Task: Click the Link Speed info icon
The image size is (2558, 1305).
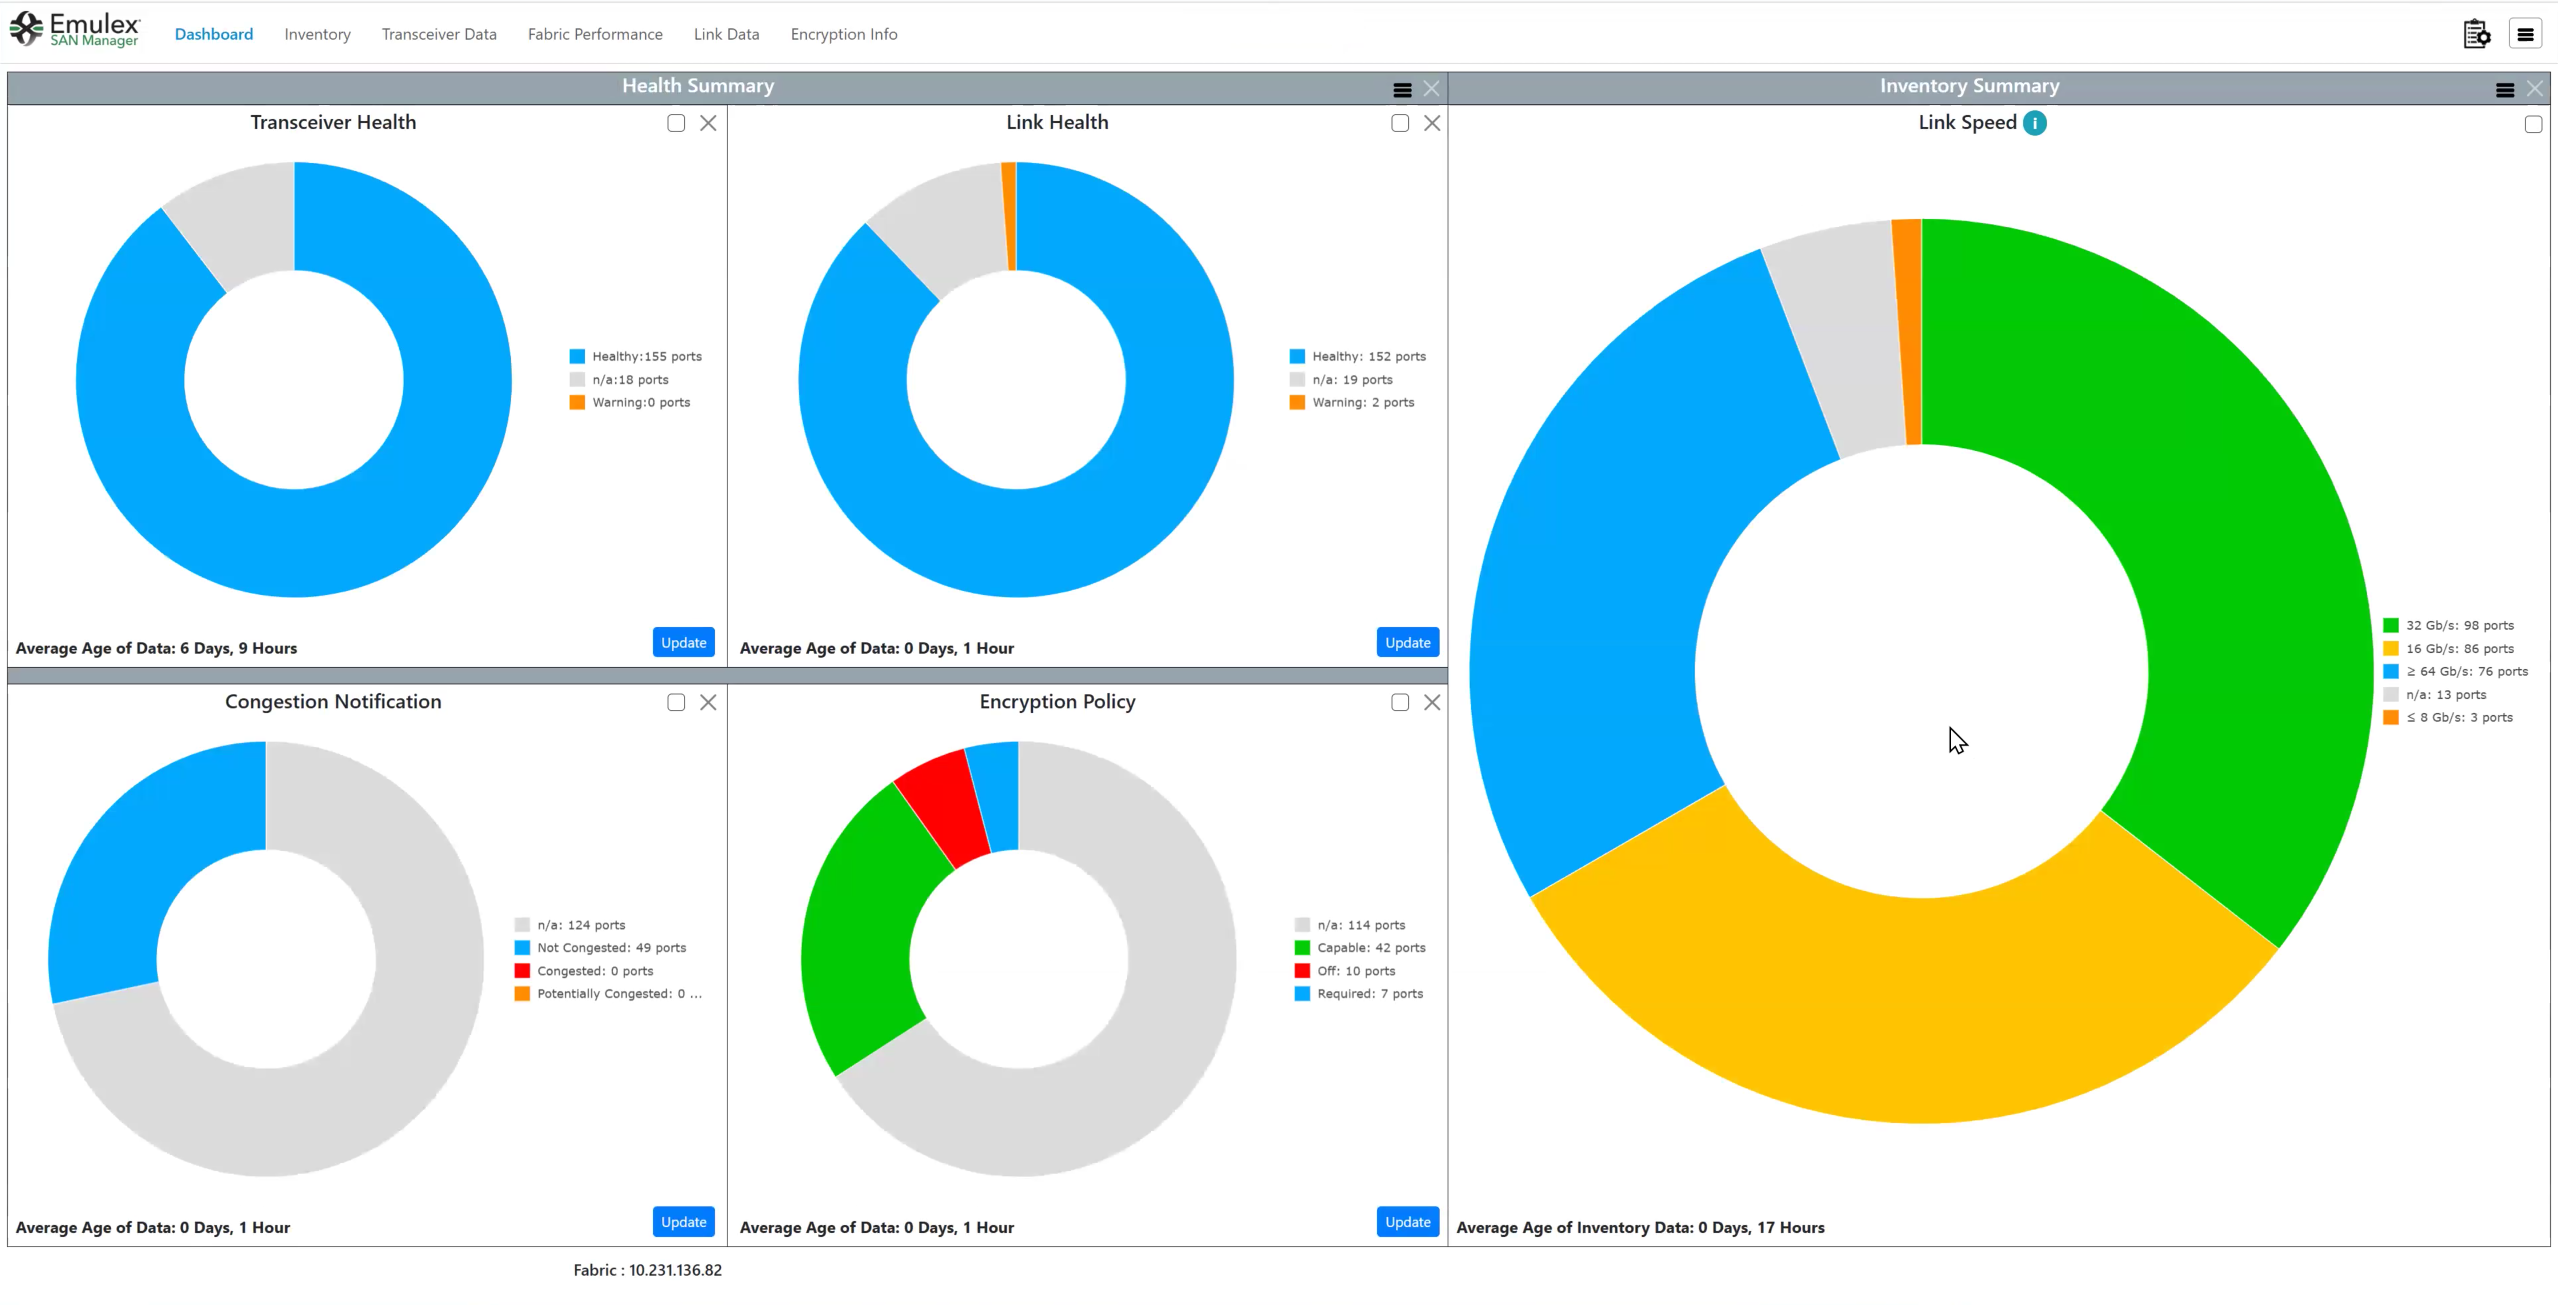Action: tap(2034, 123)
